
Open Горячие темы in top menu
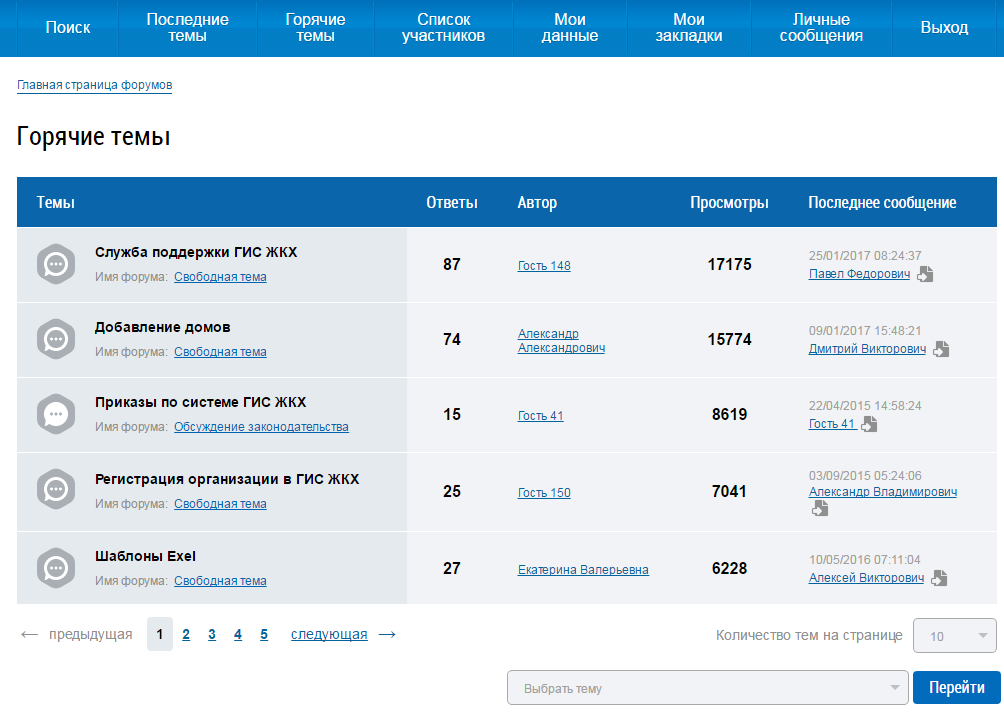(x=315, y=28)
